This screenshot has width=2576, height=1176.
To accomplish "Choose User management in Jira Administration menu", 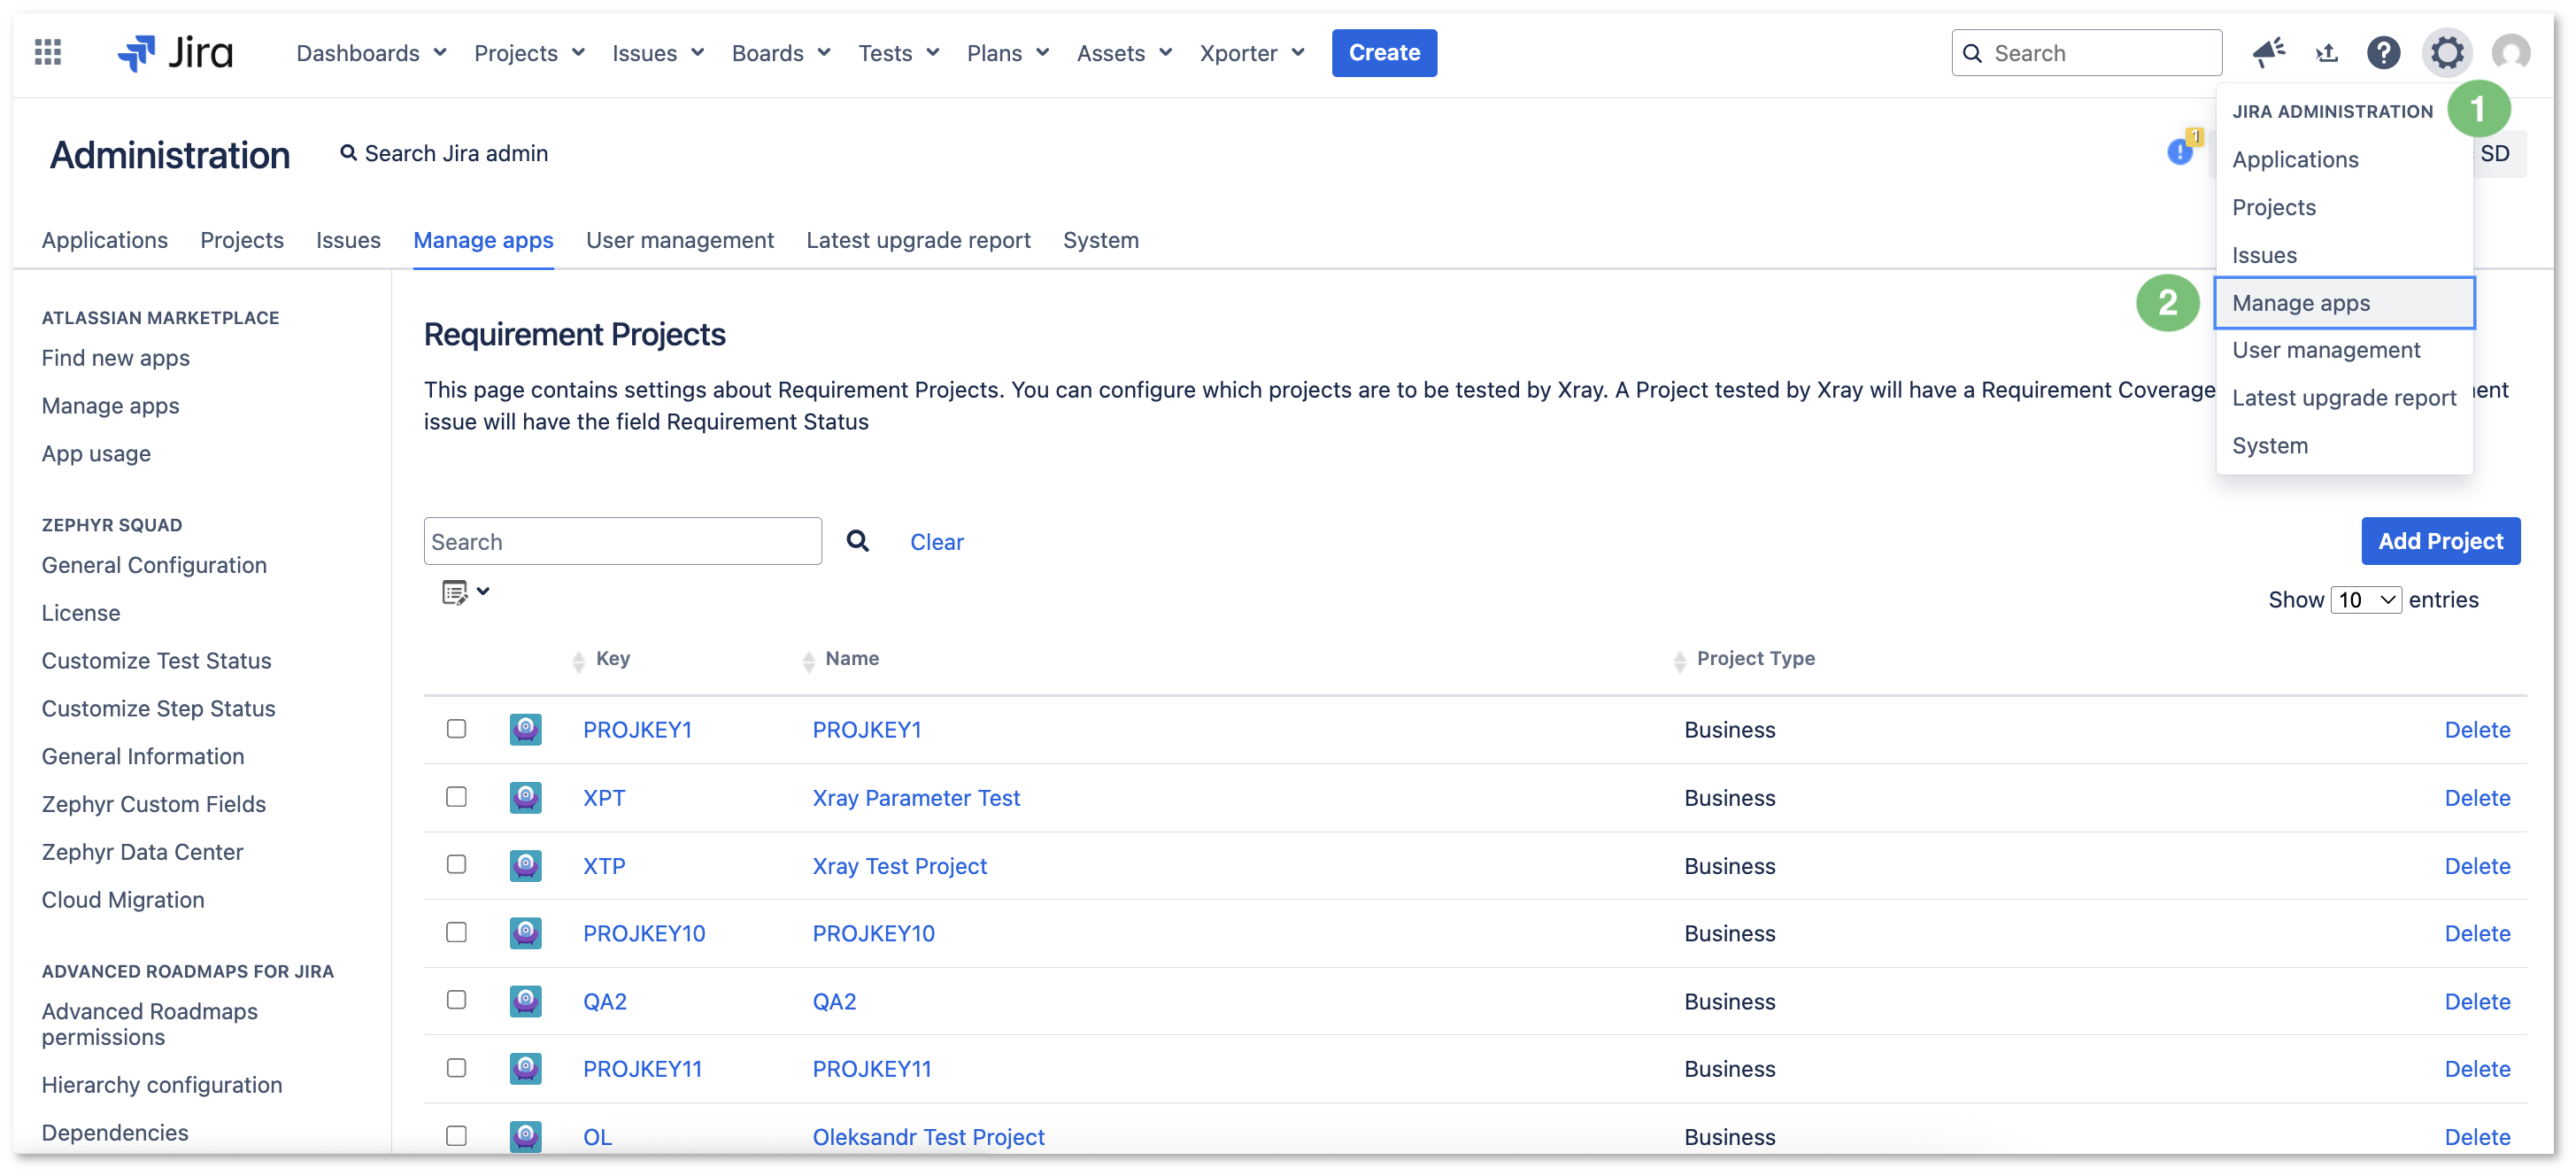I will click(x=2344, y=350).
